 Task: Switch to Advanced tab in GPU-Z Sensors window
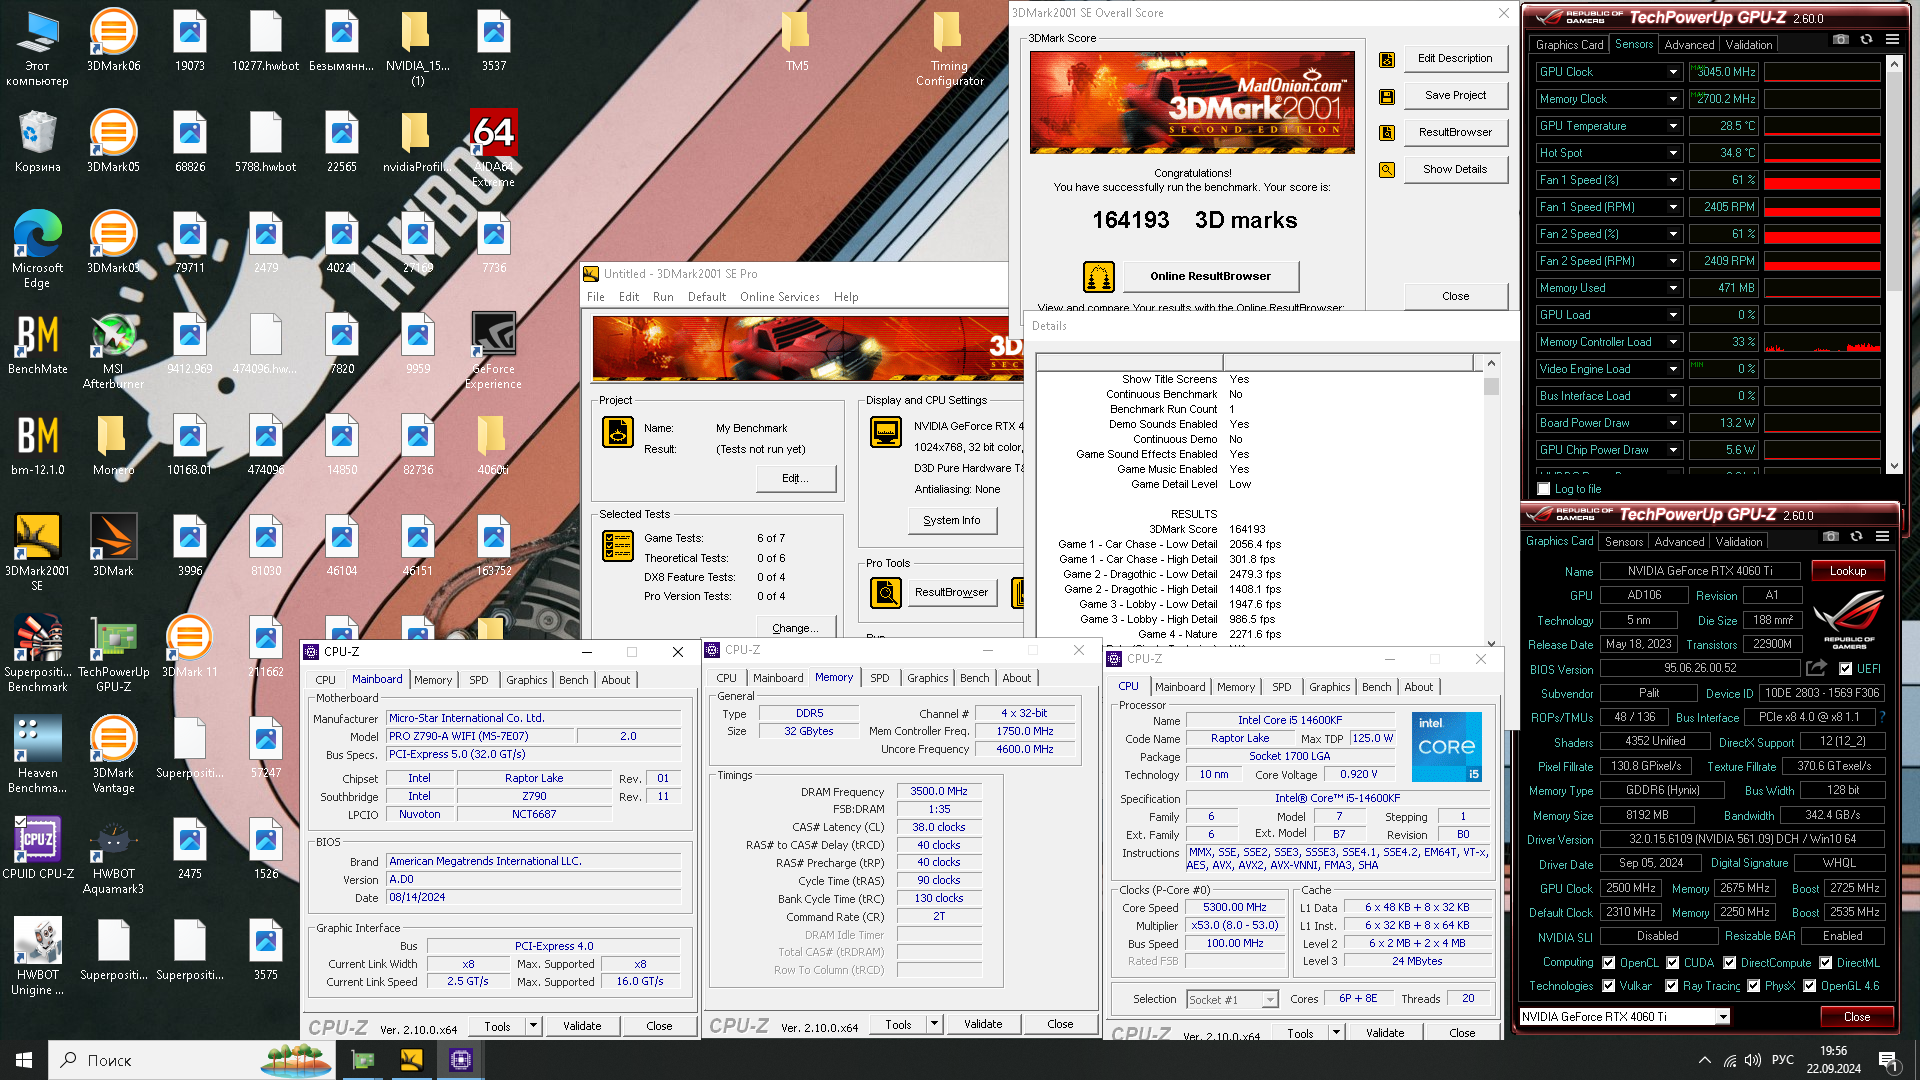coord(1689,45)
